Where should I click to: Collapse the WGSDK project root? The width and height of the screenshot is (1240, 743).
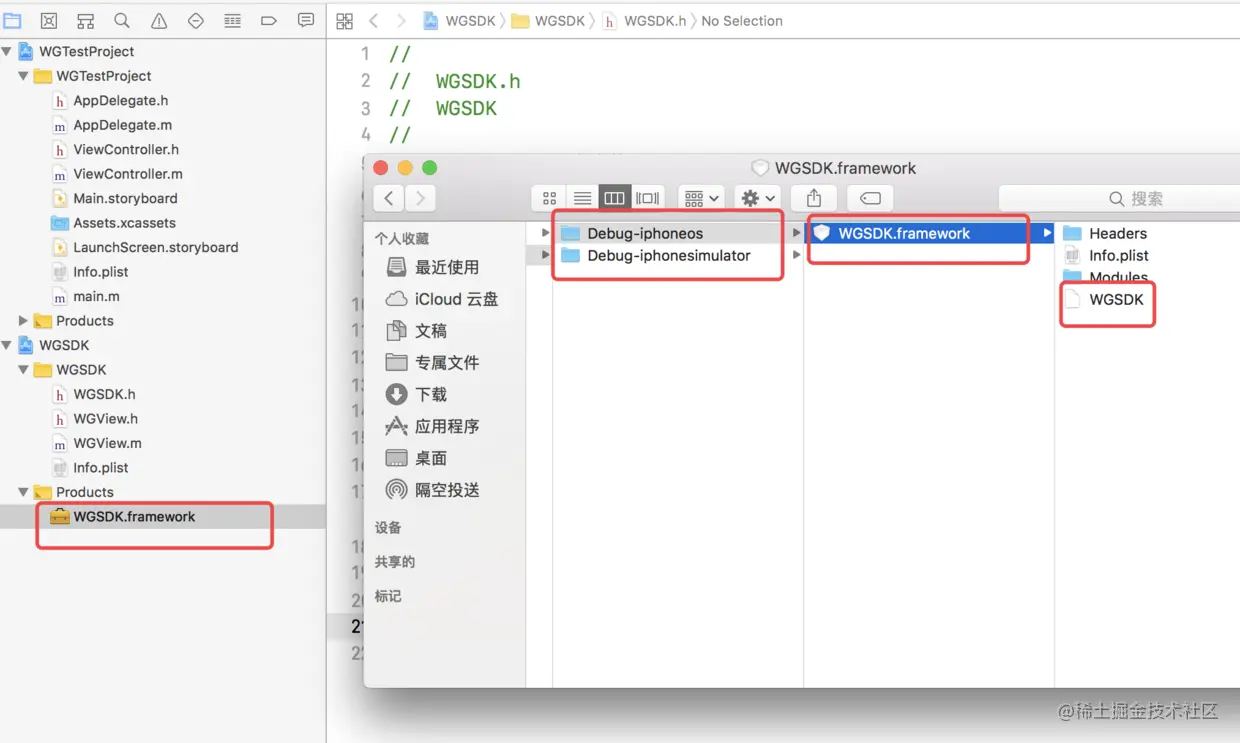7,345
